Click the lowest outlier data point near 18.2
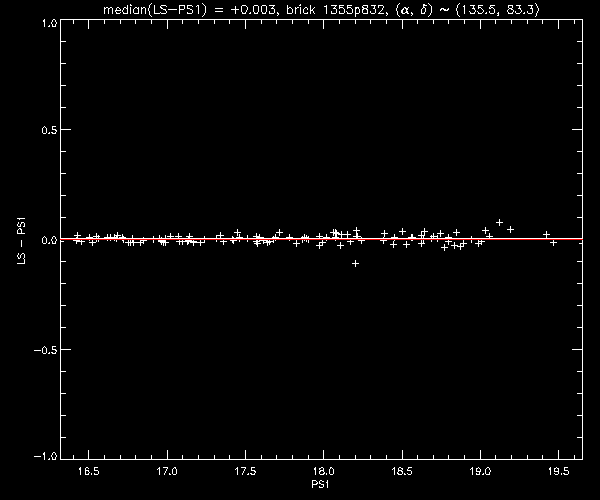 355,264
